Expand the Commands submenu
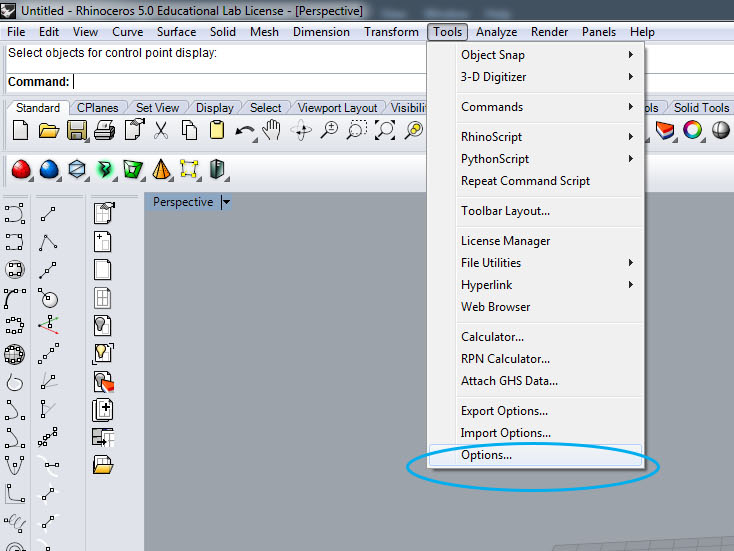The width and height of the screenshot is (734, 551). 631,107
